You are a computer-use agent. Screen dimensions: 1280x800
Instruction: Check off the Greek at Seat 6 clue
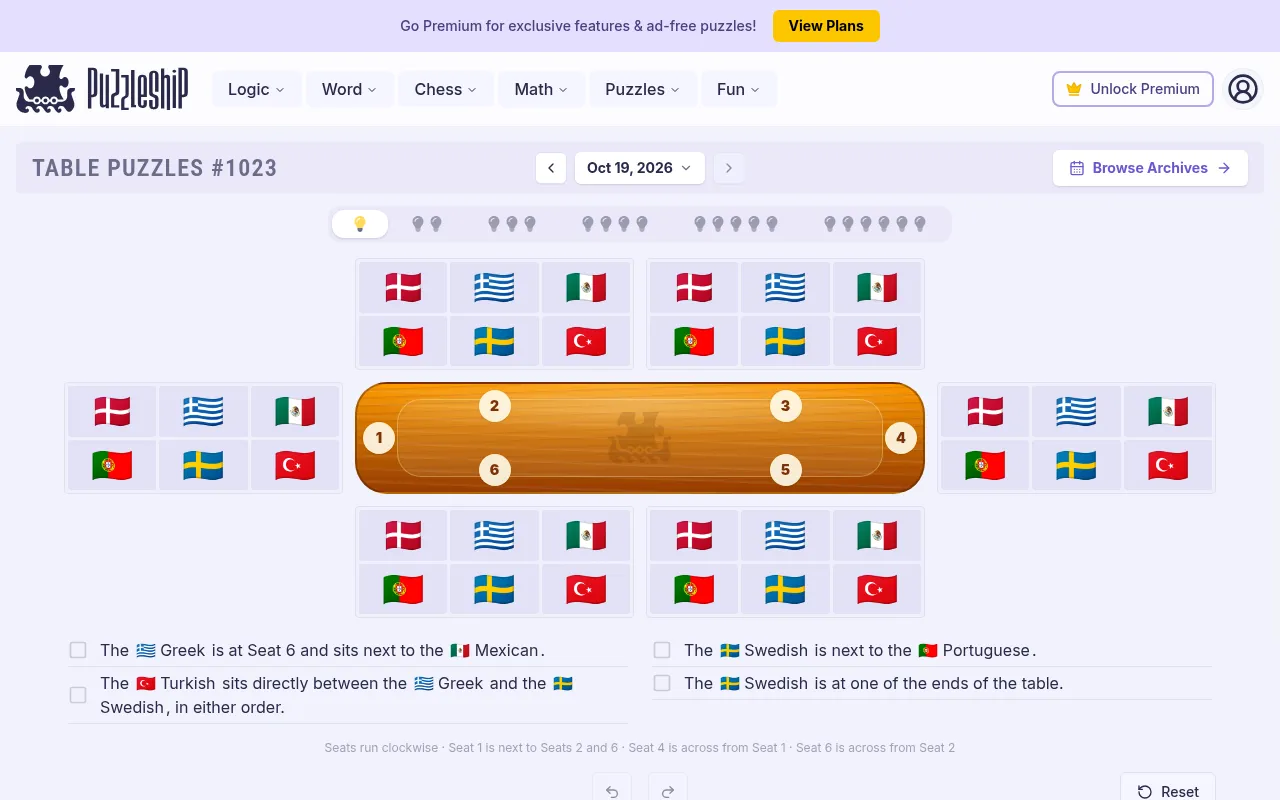(78, 650)
